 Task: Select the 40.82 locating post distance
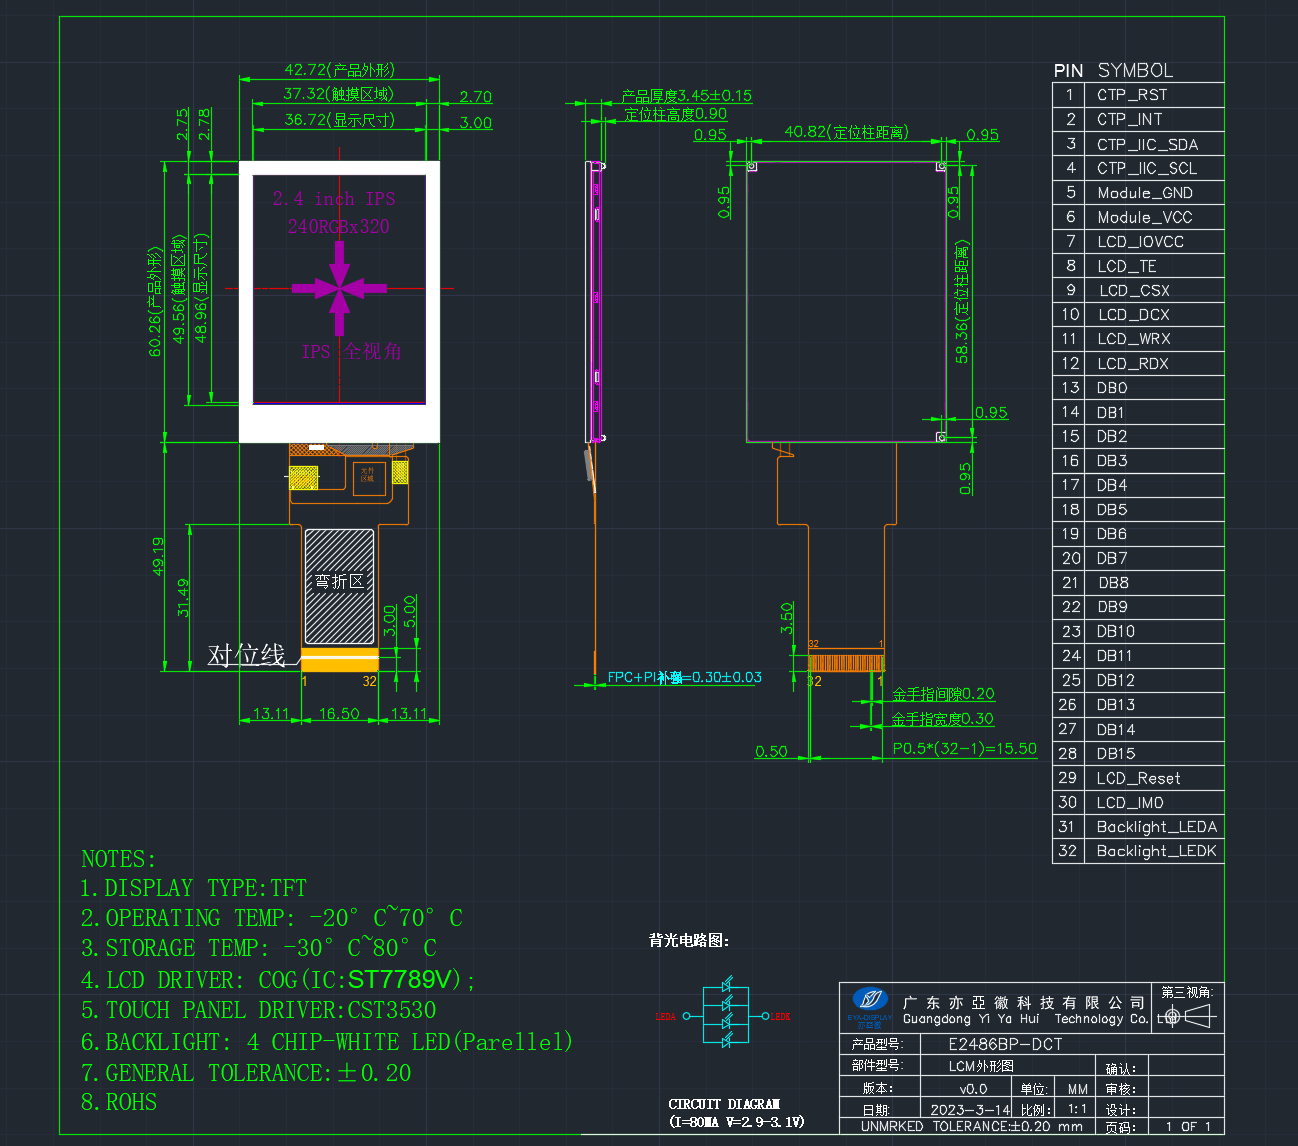846,131
